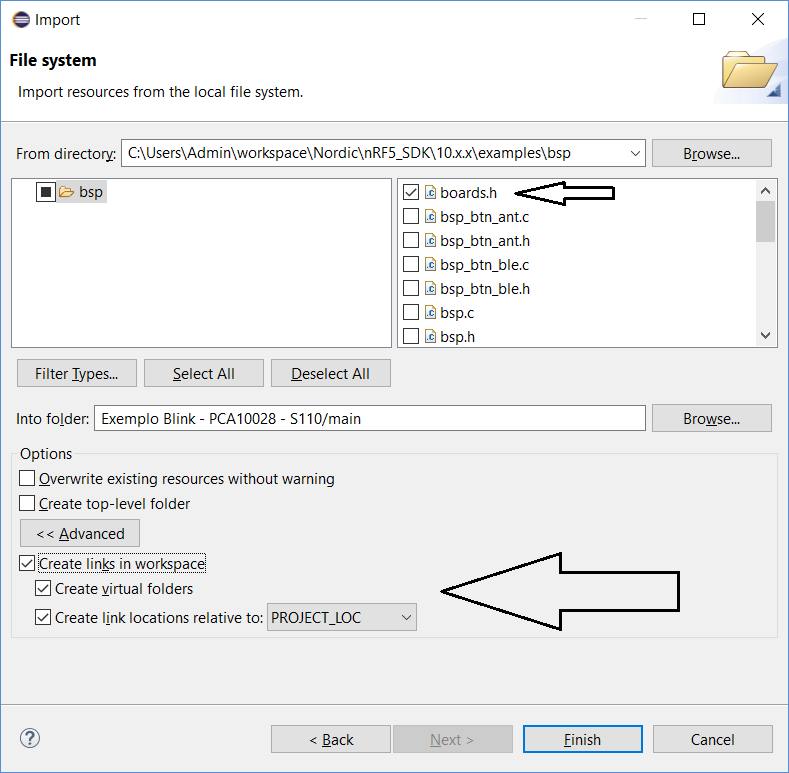
Task: Click the Select All button
Action: pyautogui.click(x=204, y=373)
